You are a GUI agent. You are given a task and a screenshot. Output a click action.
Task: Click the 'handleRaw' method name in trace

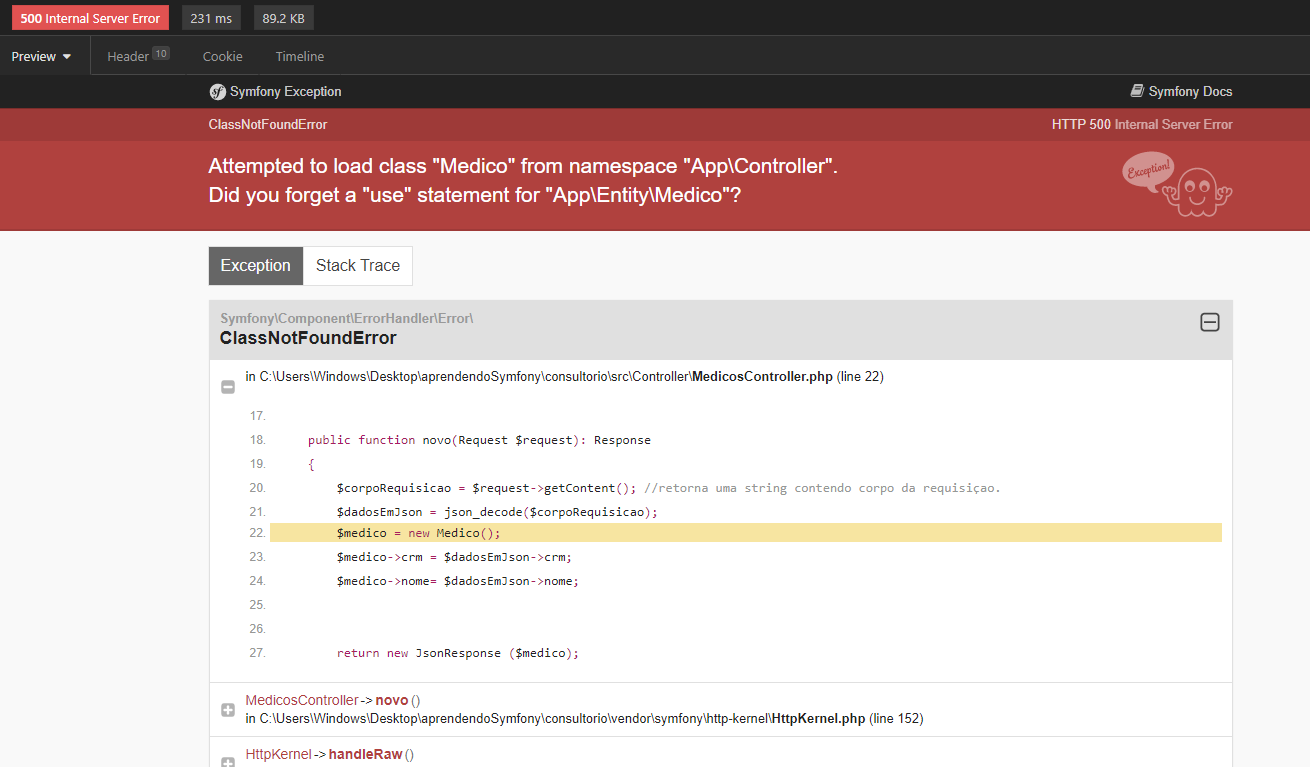(365, 755)
